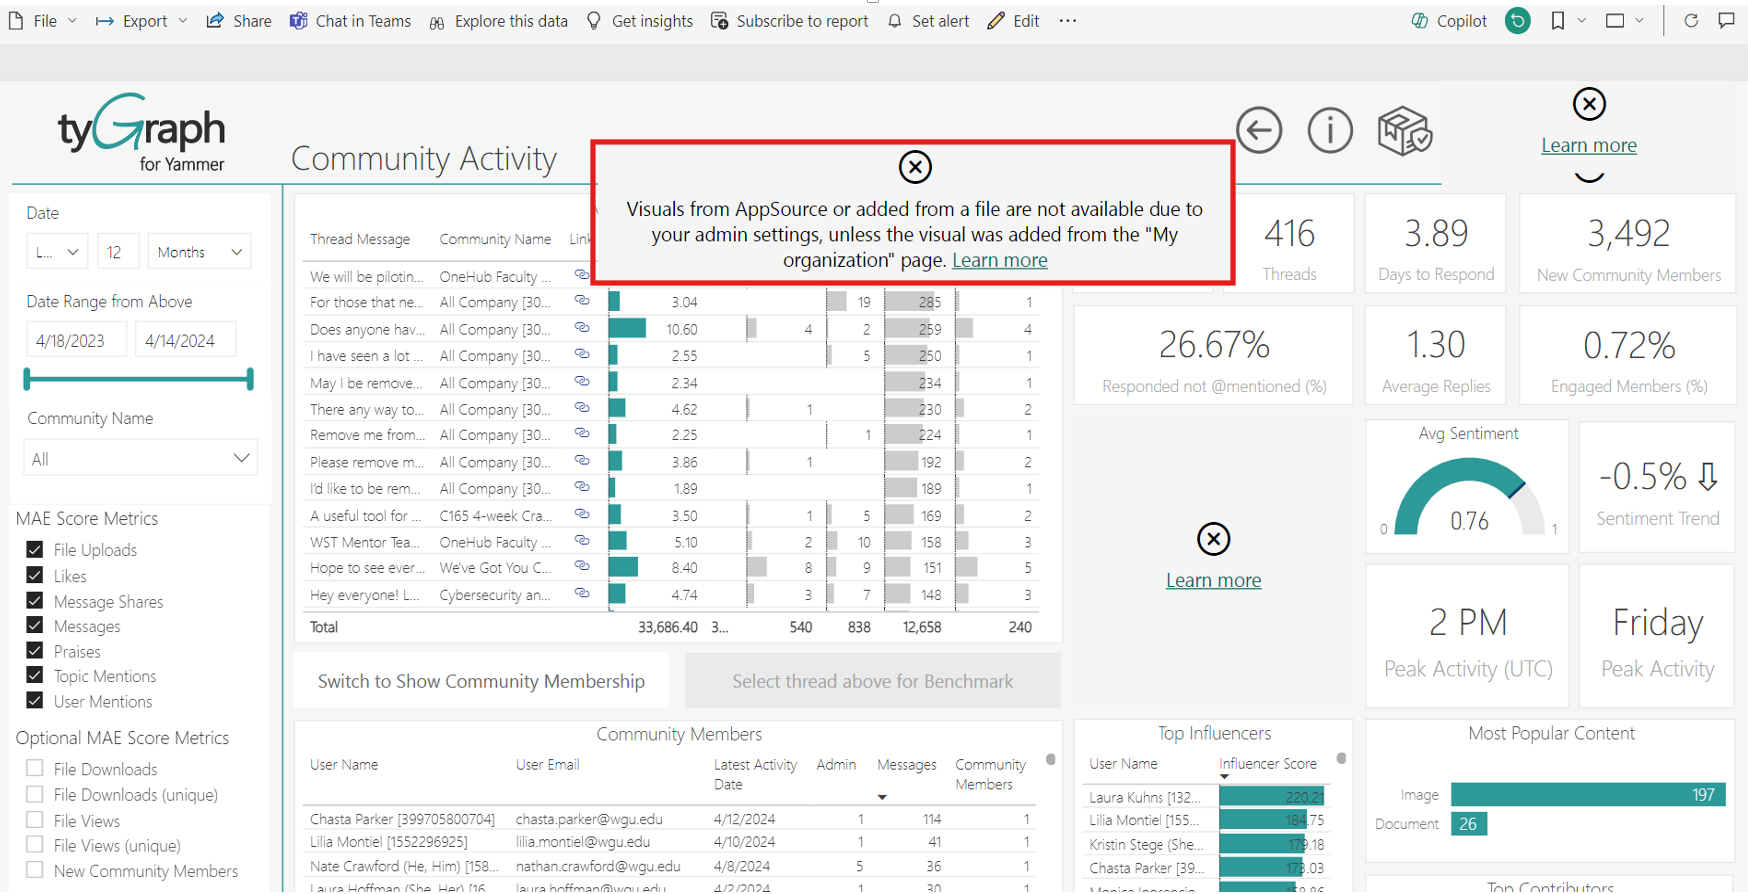Open the File menu

coord(43,21)
